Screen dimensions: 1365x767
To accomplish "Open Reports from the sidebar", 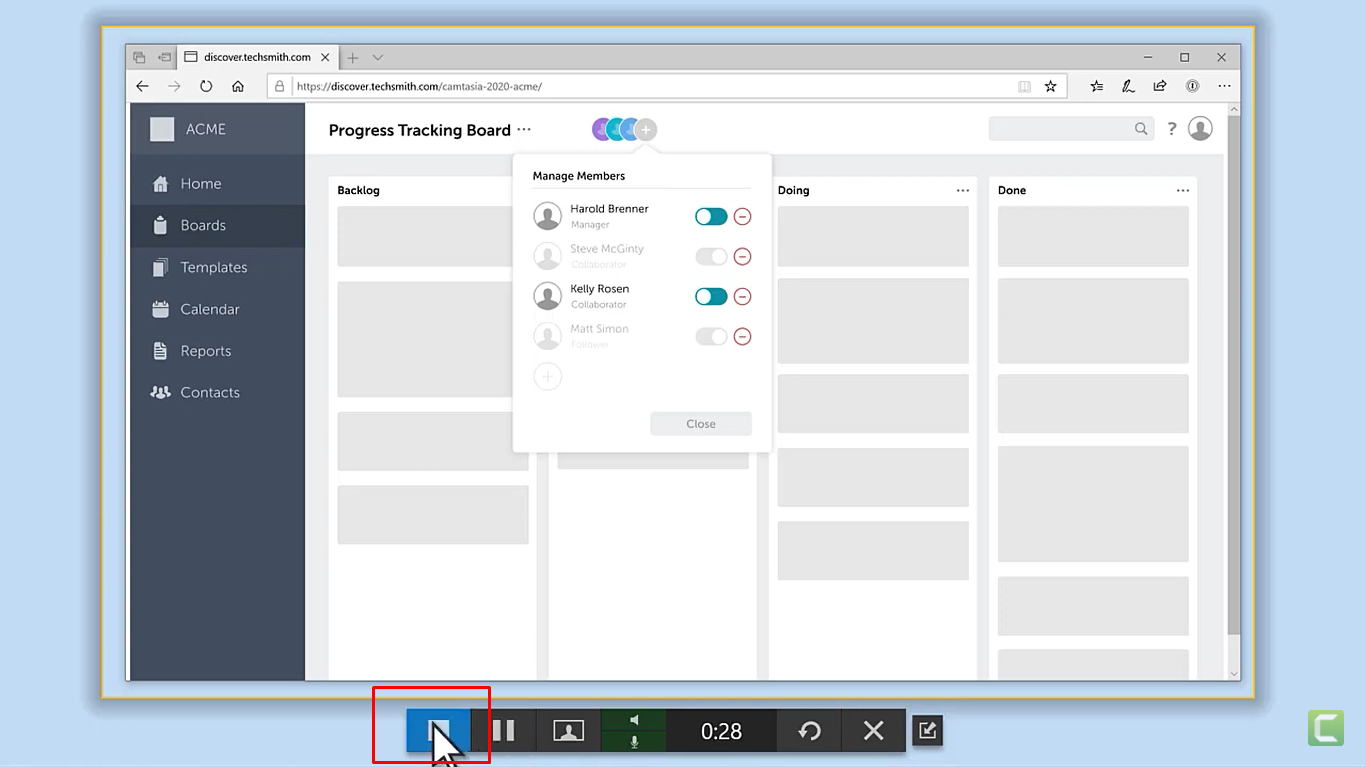I will 205,350.
